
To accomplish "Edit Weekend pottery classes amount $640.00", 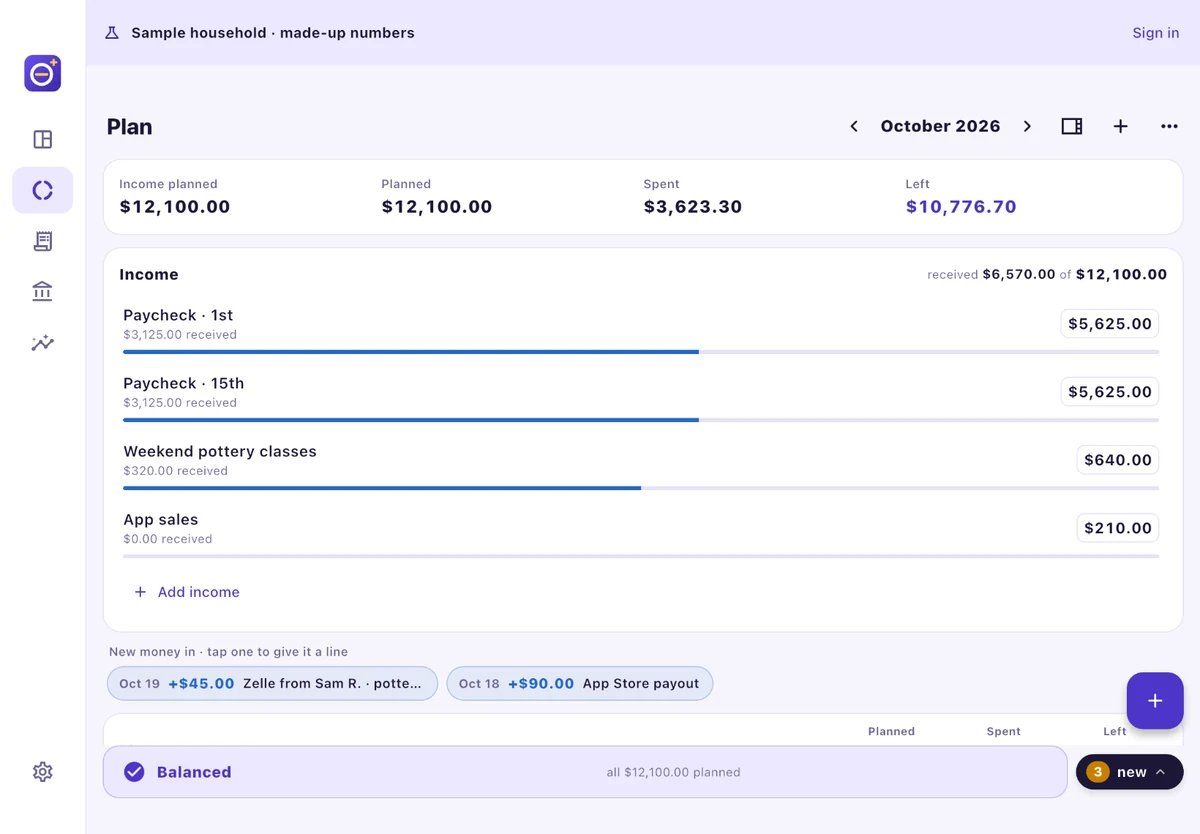I will pyautogui.click(x=1118, y=460).
